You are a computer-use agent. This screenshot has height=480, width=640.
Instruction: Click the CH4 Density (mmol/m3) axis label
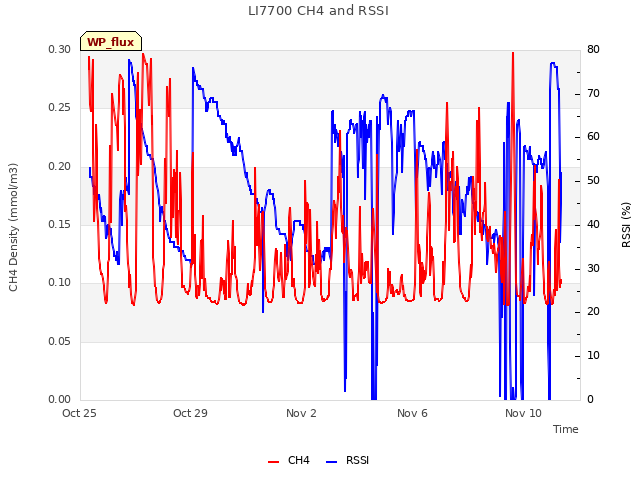point(13,227)
